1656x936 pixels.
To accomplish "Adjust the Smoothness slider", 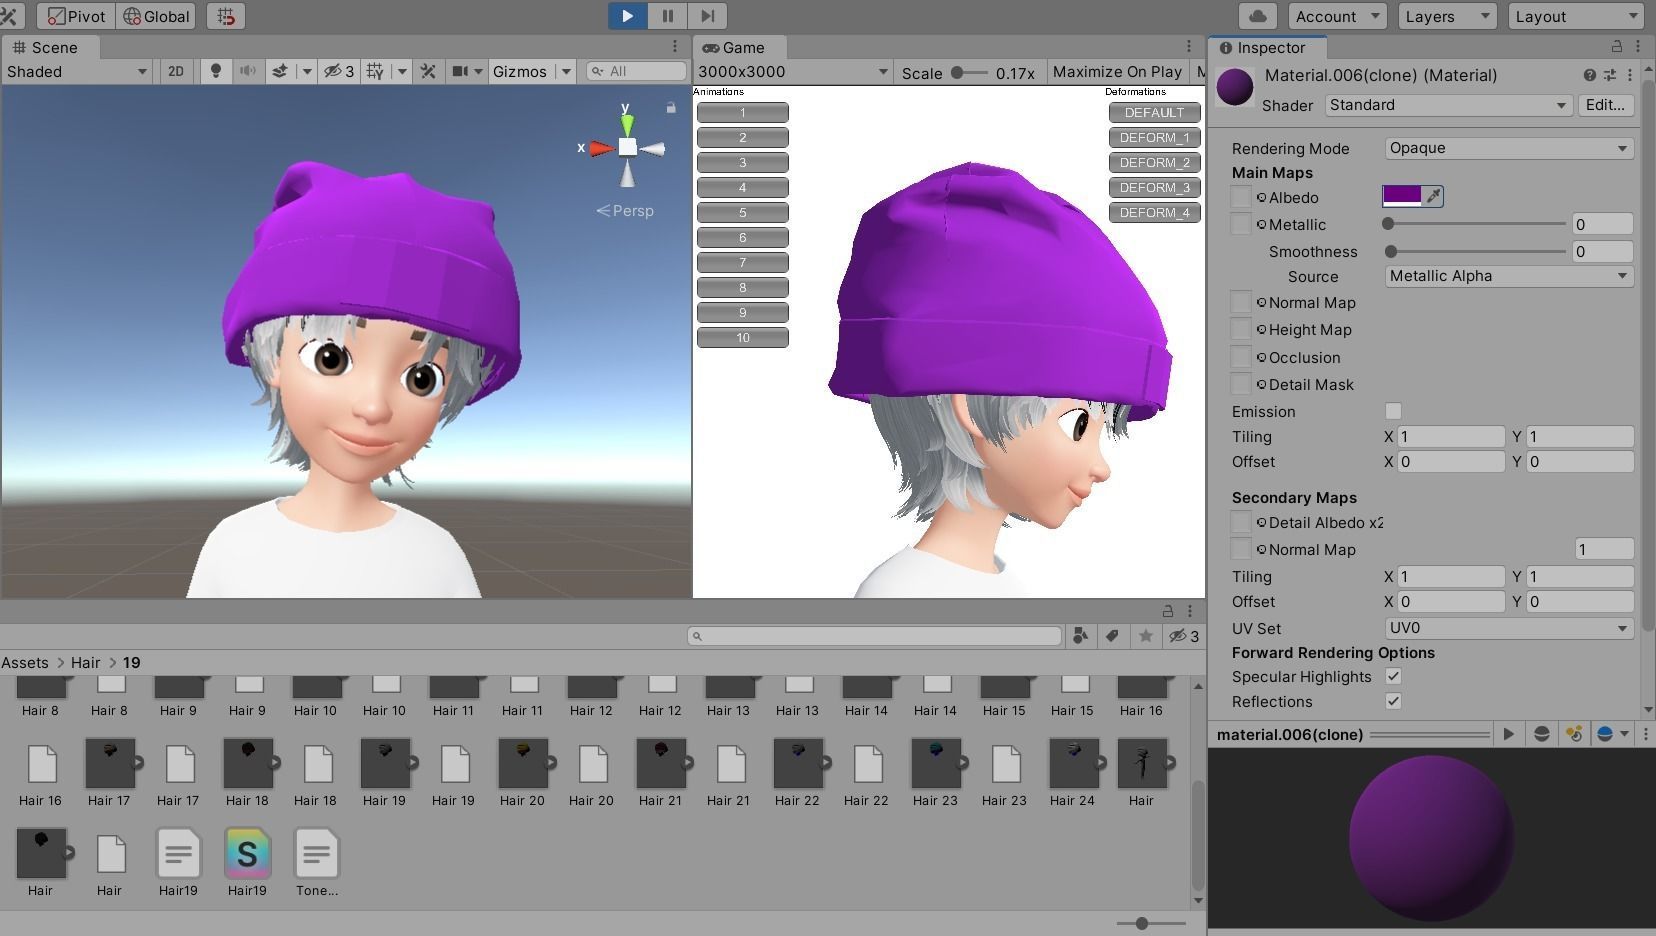I will point(1475,251).
